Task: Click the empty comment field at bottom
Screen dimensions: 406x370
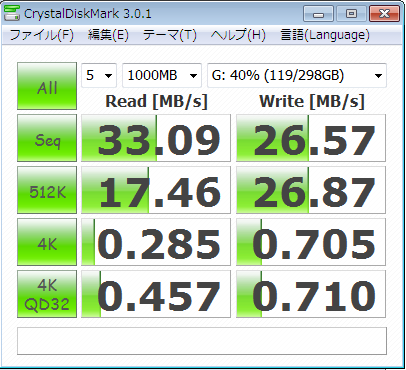Action: tap(202, 341)
